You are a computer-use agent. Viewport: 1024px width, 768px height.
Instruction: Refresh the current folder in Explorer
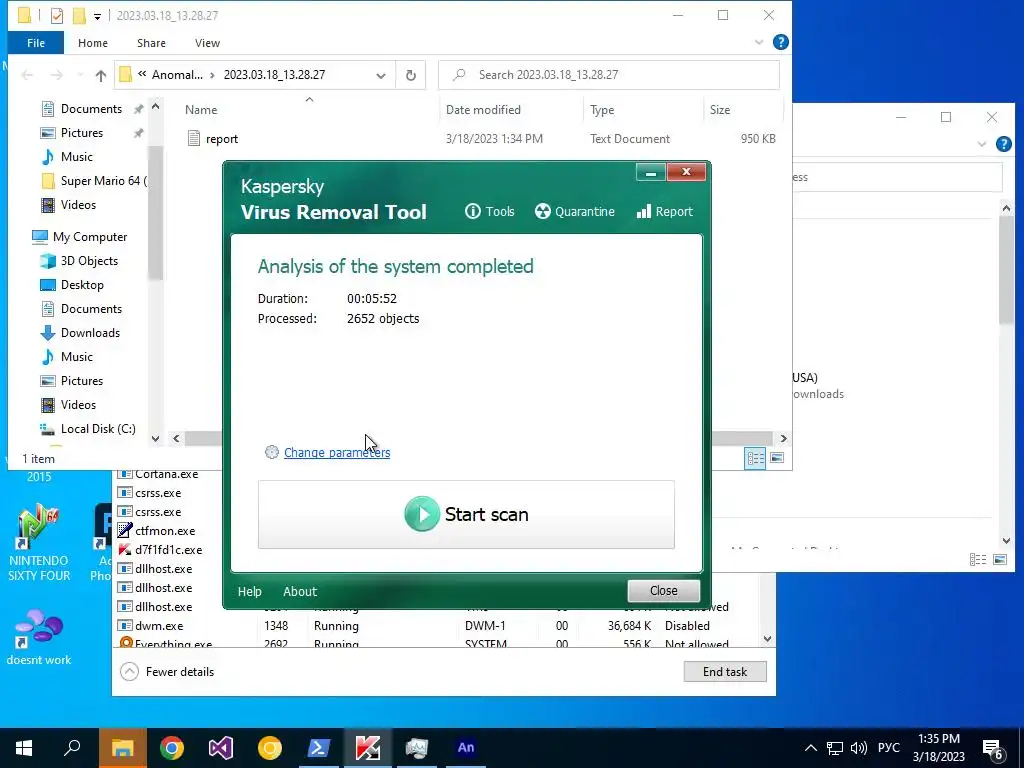pyautogui.click(x=411, y=75)
